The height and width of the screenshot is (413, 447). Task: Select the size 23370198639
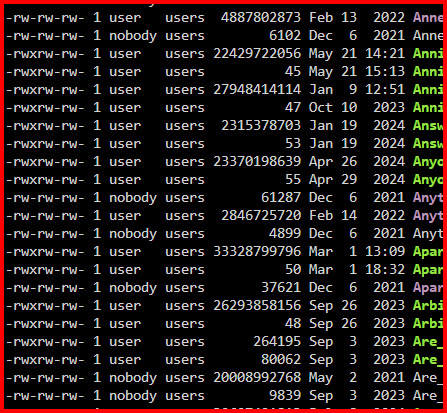[257, 161]
